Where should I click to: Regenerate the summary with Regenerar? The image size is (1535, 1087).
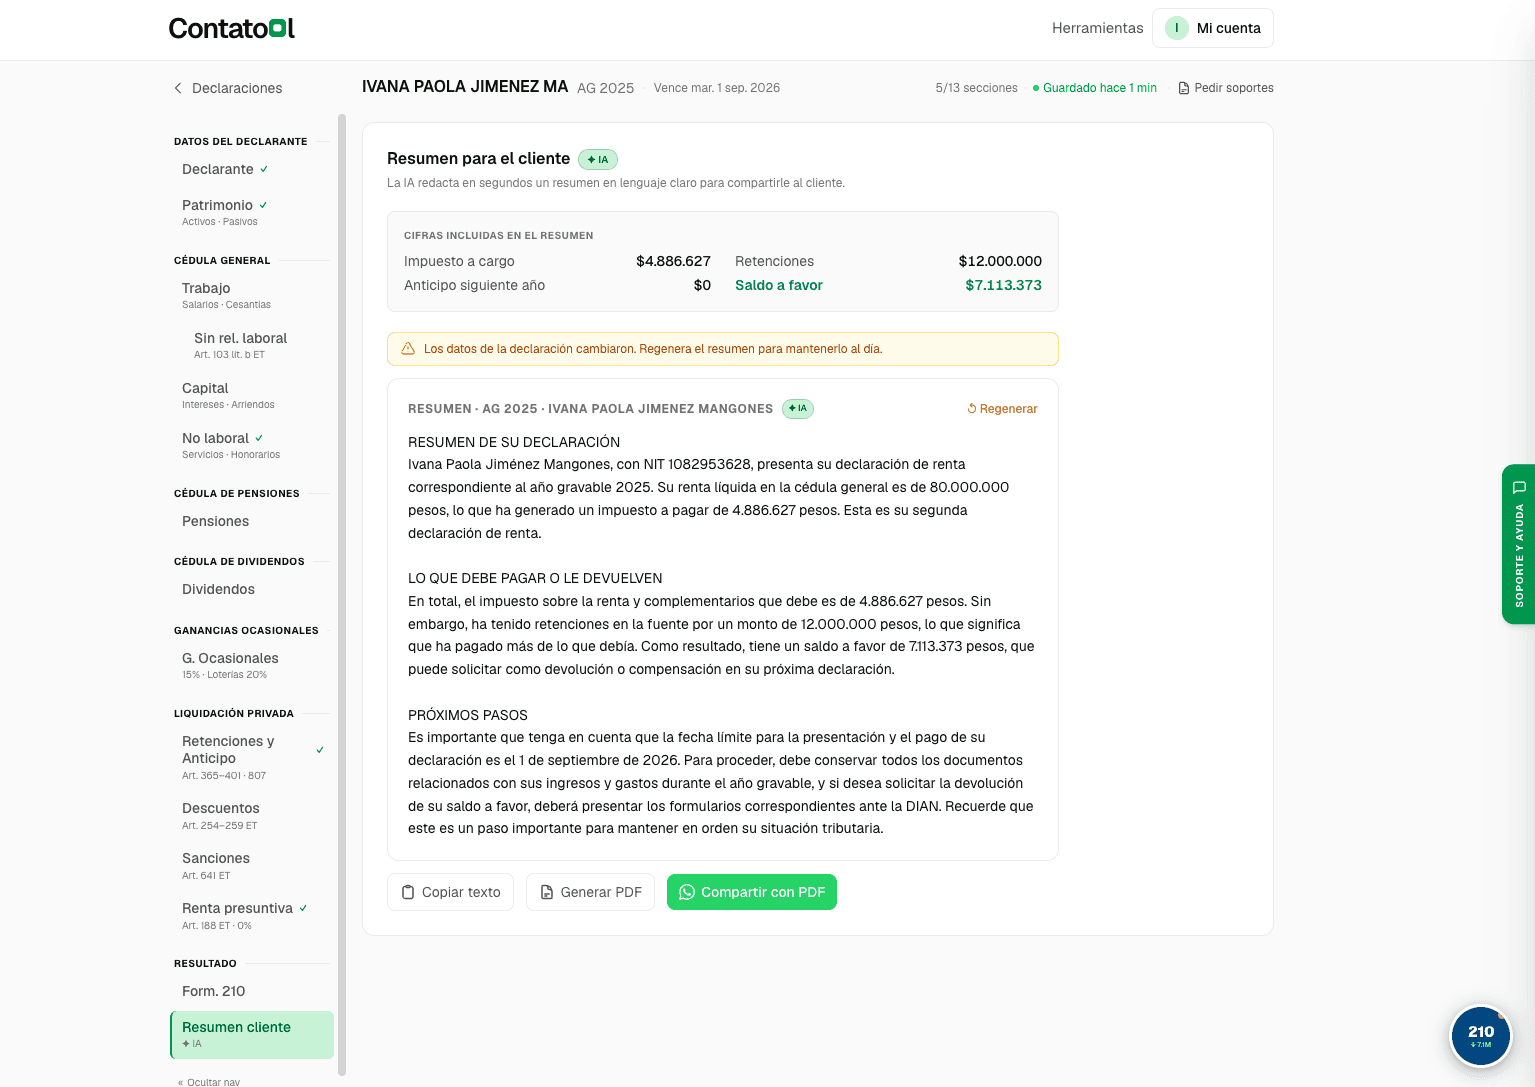(x=1002, y=409)
